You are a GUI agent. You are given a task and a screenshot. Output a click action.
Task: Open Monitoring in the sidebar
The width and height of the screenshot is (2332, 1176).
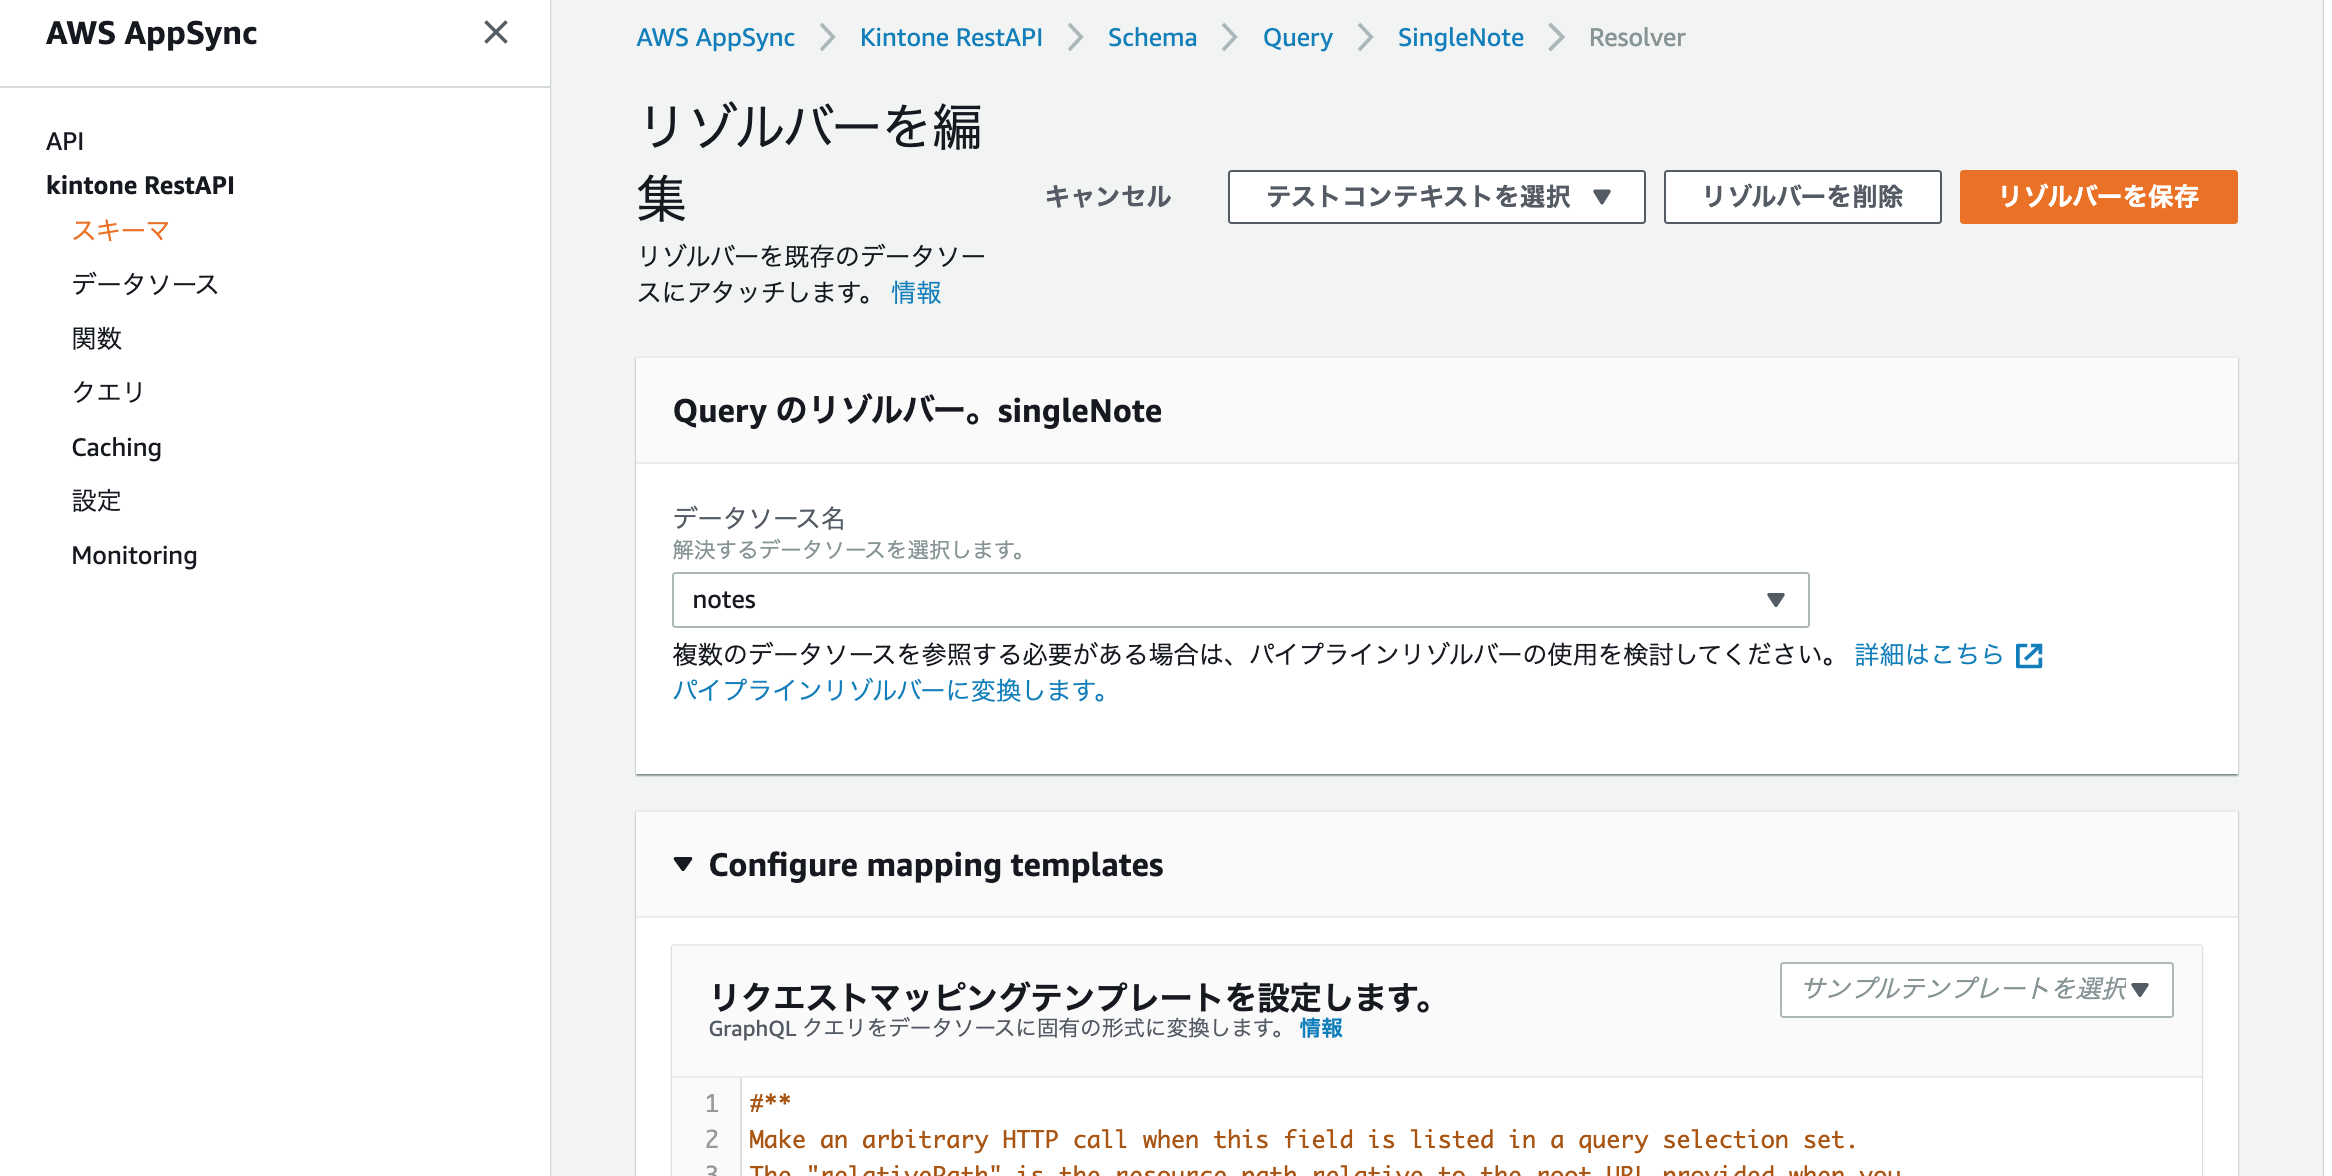134,555
